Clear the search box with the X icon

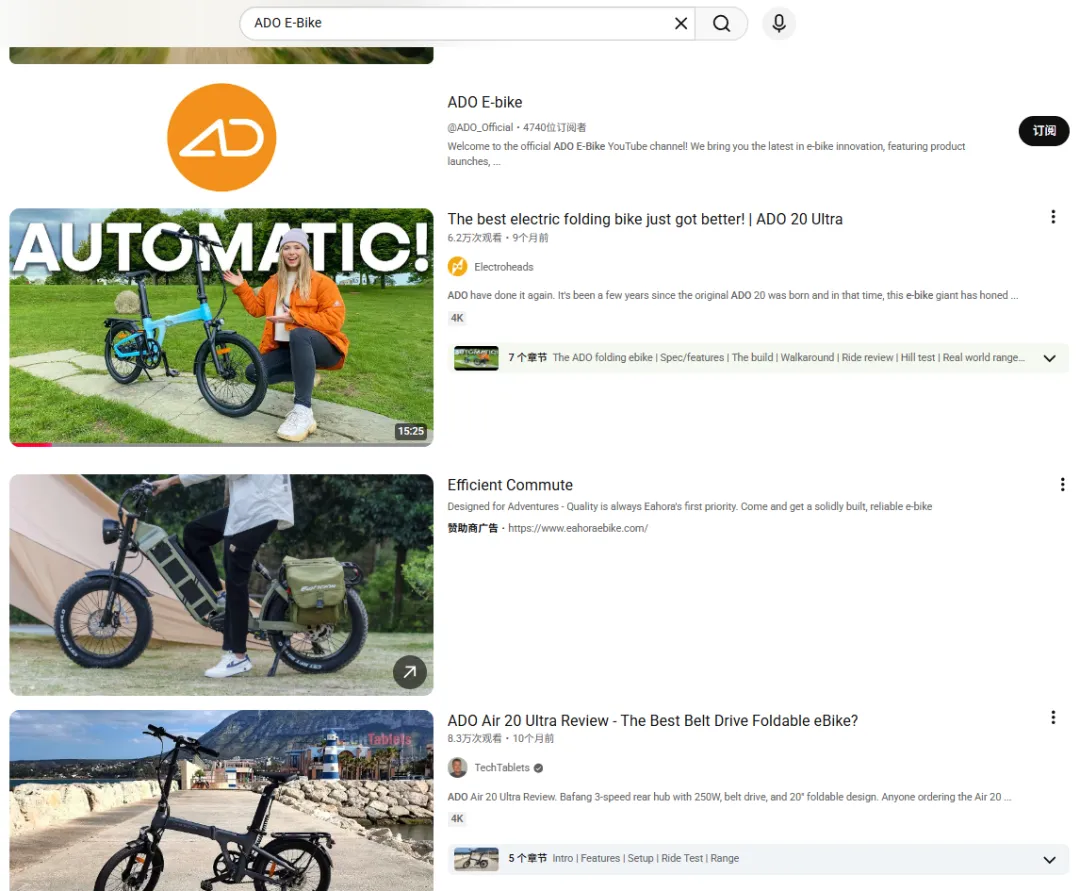pos(681,23)
